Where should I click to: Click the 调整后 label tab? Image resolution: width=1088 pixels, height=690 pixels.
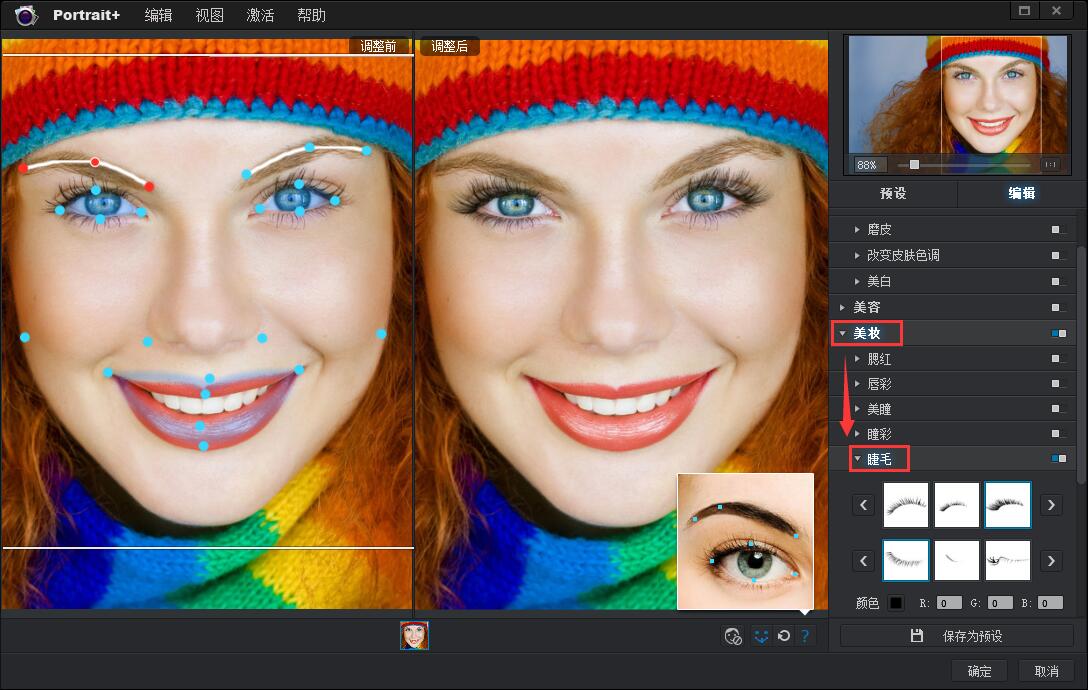[450, 46]
